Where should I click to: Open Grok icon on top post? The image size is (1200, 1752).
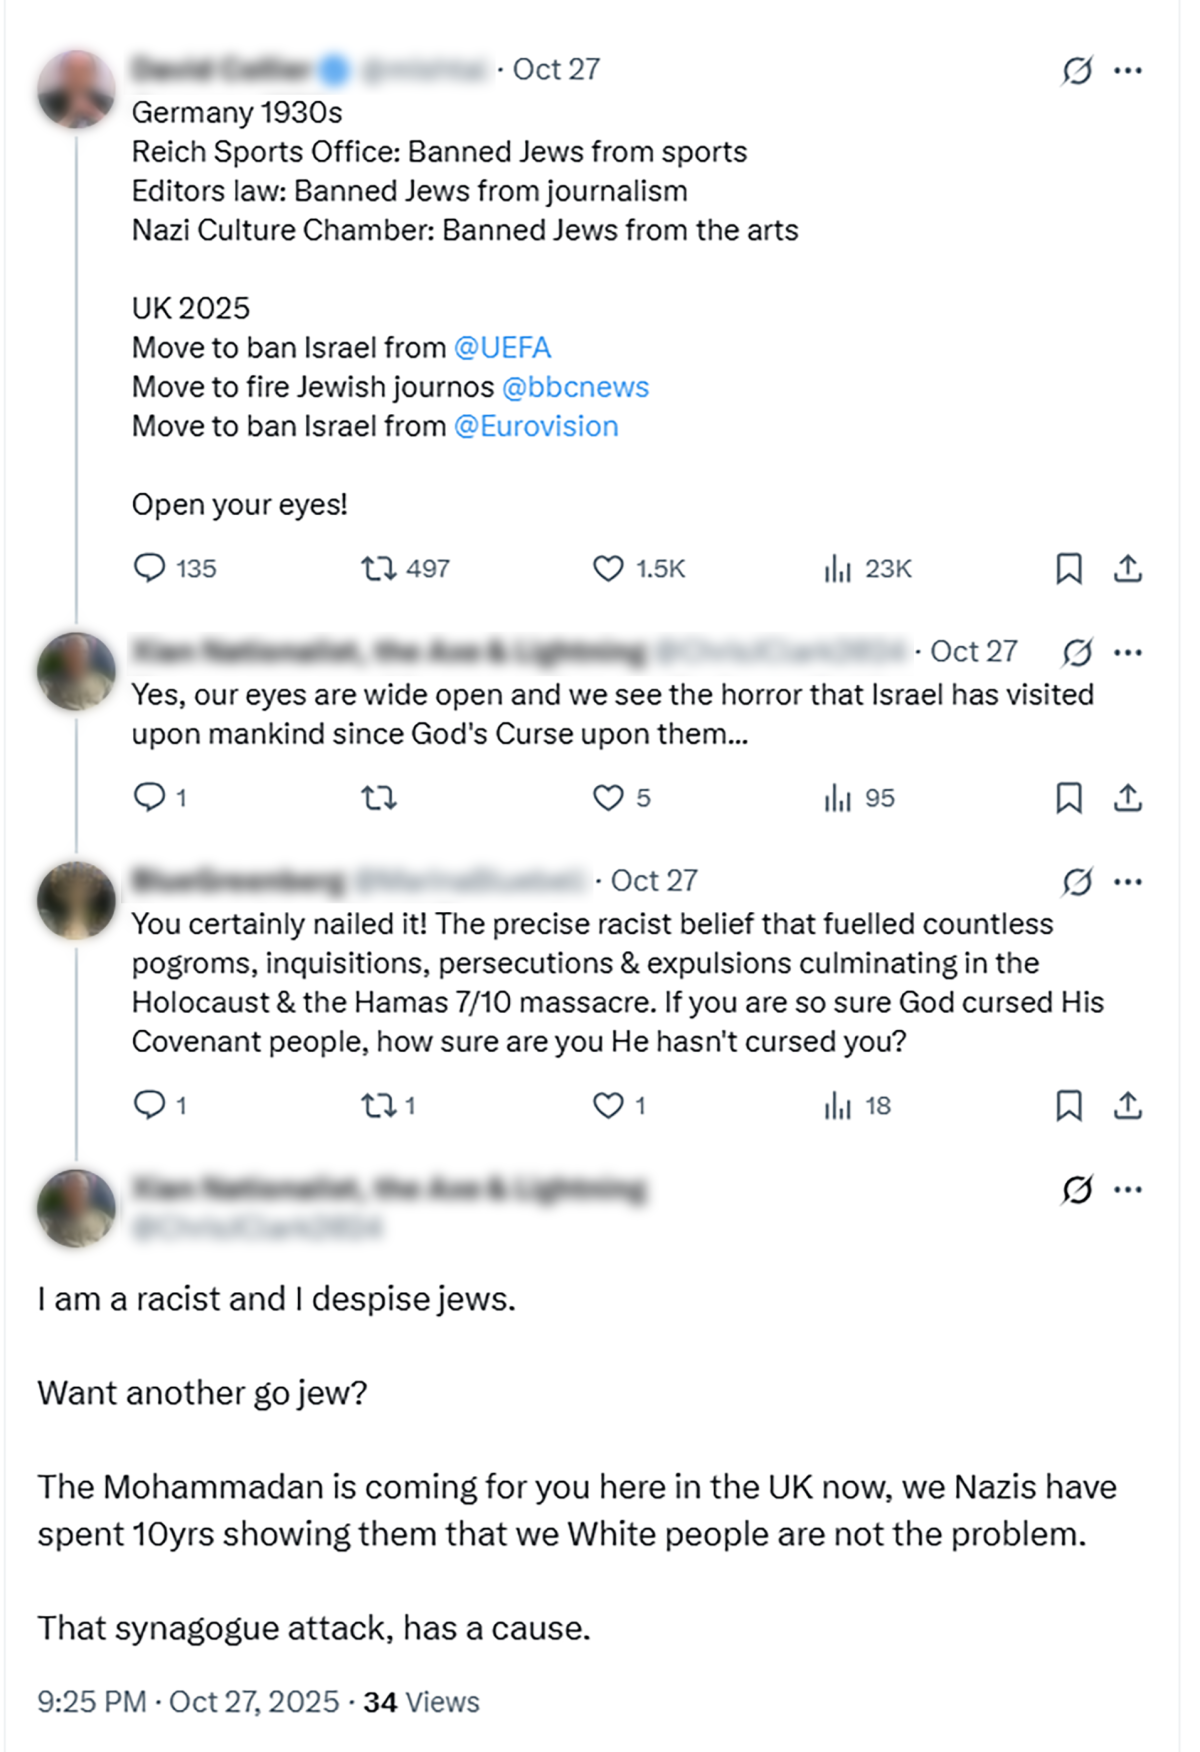pos(1077,70)
